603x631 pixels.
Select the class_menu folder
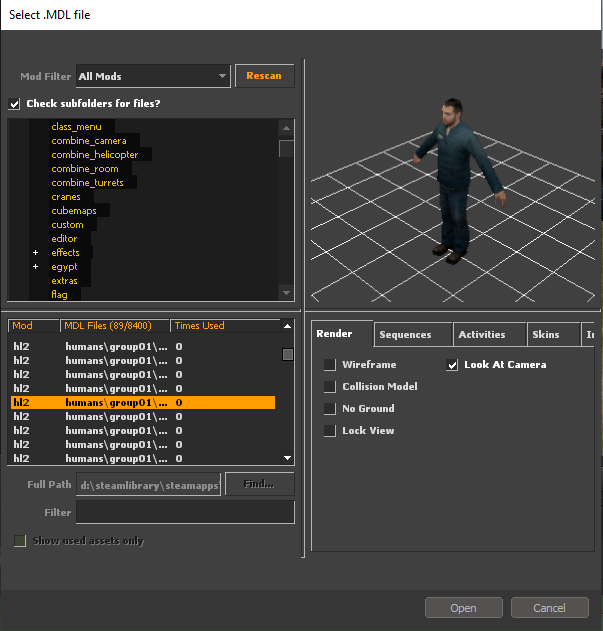point(76,127)
